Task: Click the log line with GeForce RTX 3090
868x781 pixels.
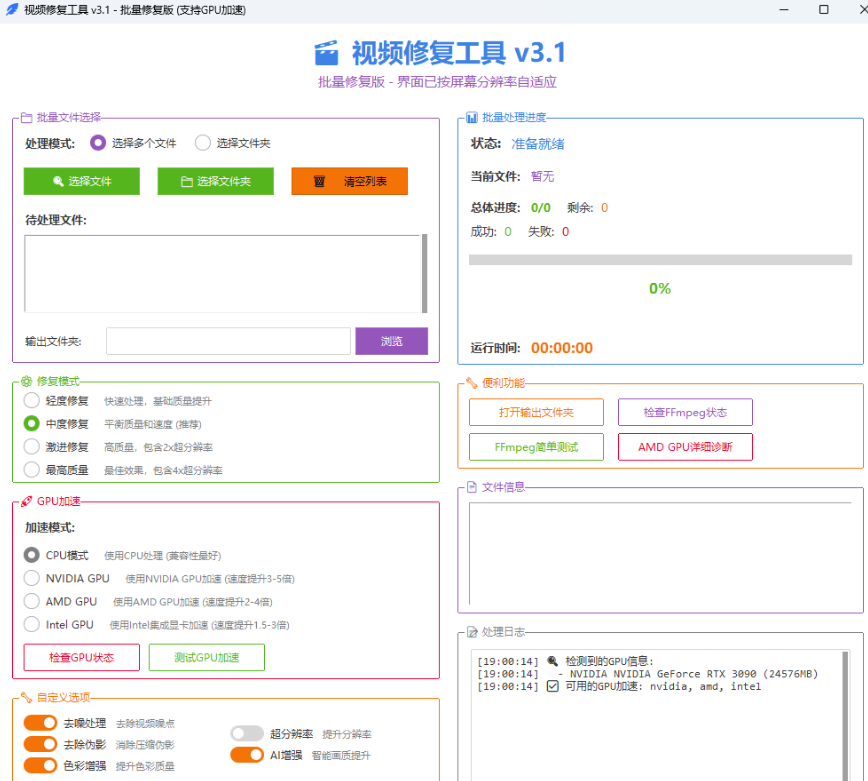Action: (647, 674)
